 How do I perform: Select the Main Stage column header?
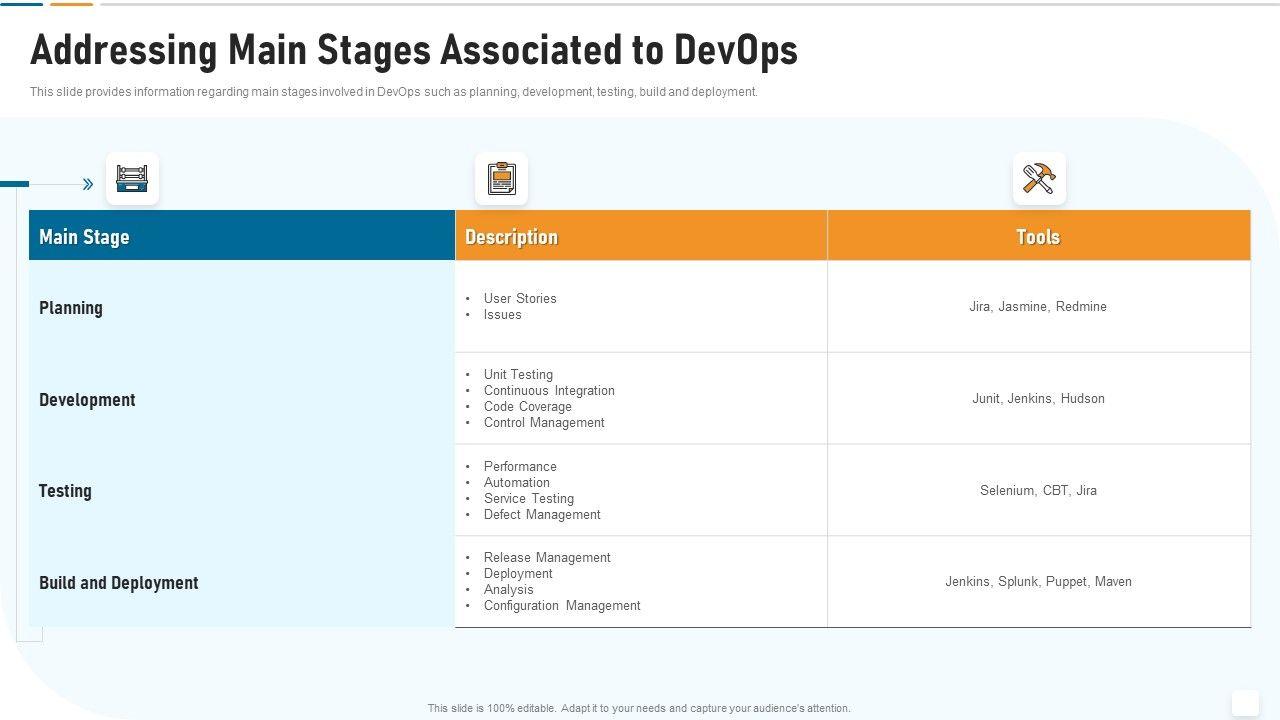coord(84,237)
